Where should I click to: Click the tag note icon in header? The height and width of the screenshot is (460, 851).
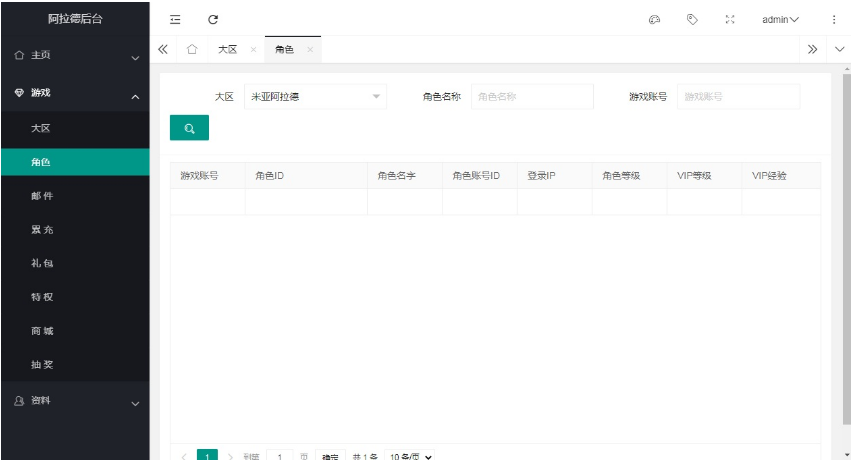[x=692, y=19]
